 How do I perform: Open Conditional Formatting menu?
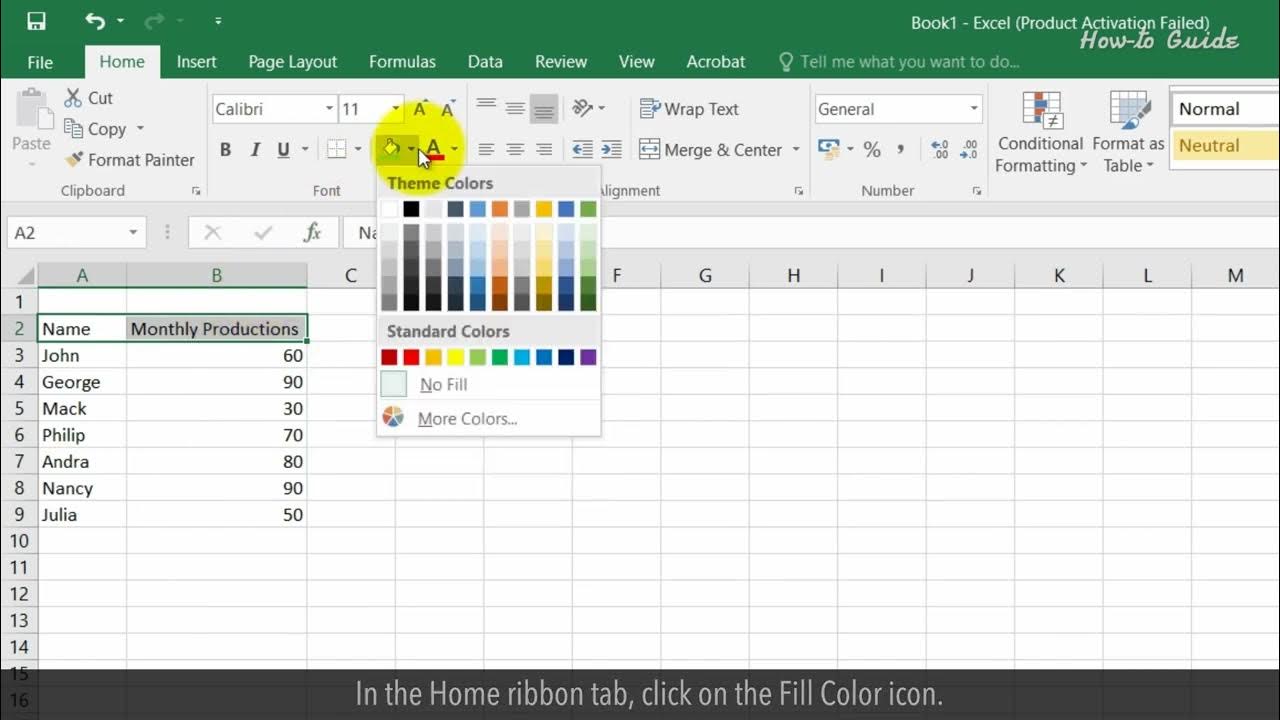pos(1041,132)
